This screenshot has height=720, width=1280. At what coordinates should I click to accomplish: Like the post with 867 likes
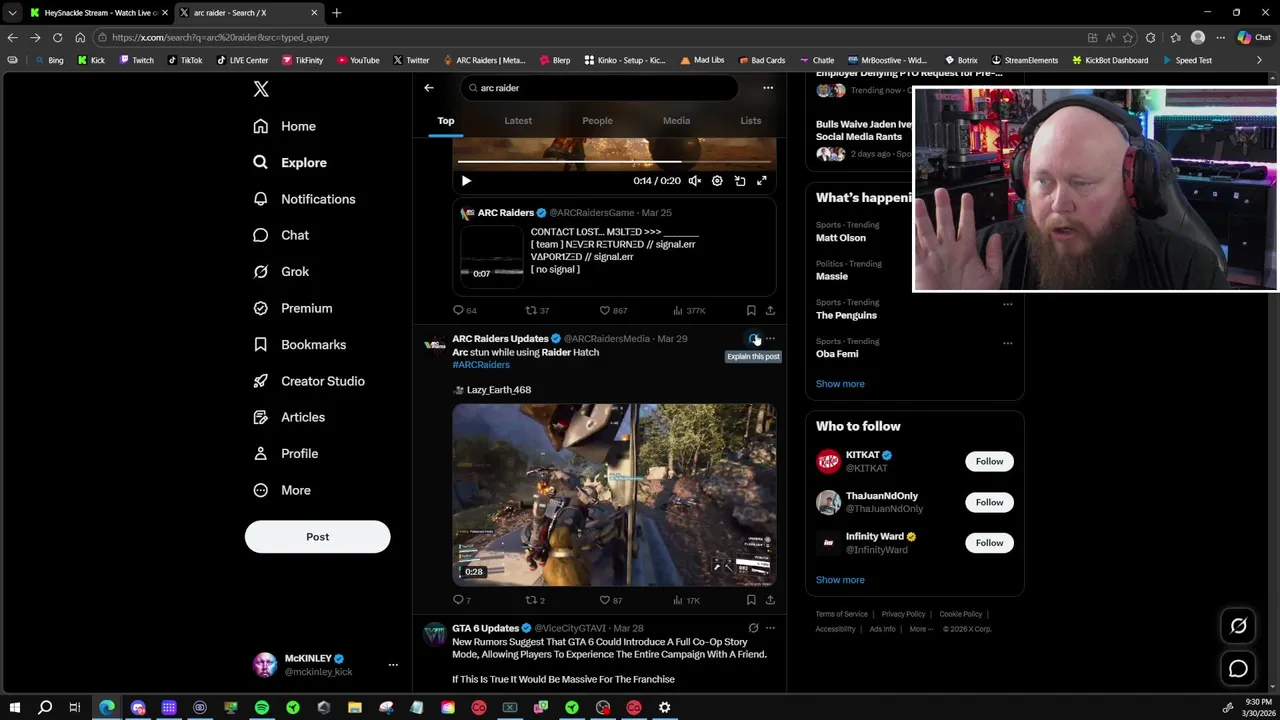[613, 311]
